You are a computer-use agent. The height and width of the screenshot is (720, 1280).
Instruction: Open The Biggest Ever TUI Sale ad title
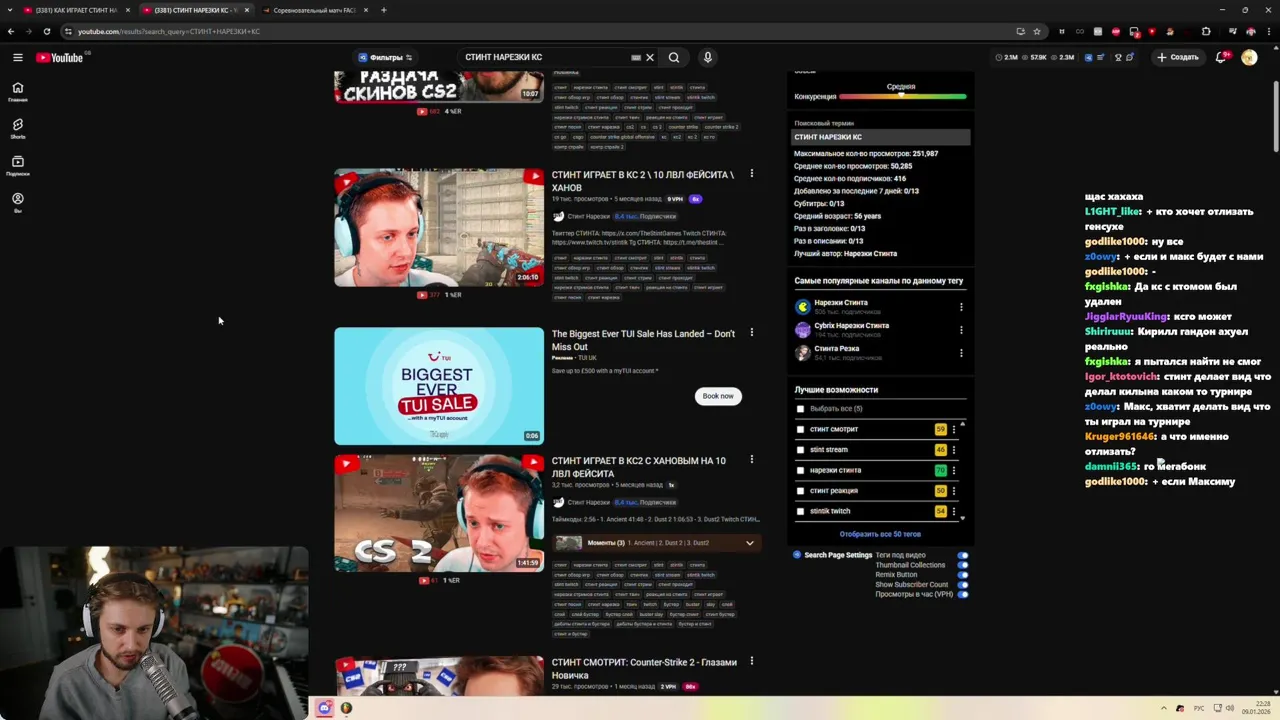(x=643, y=340)
